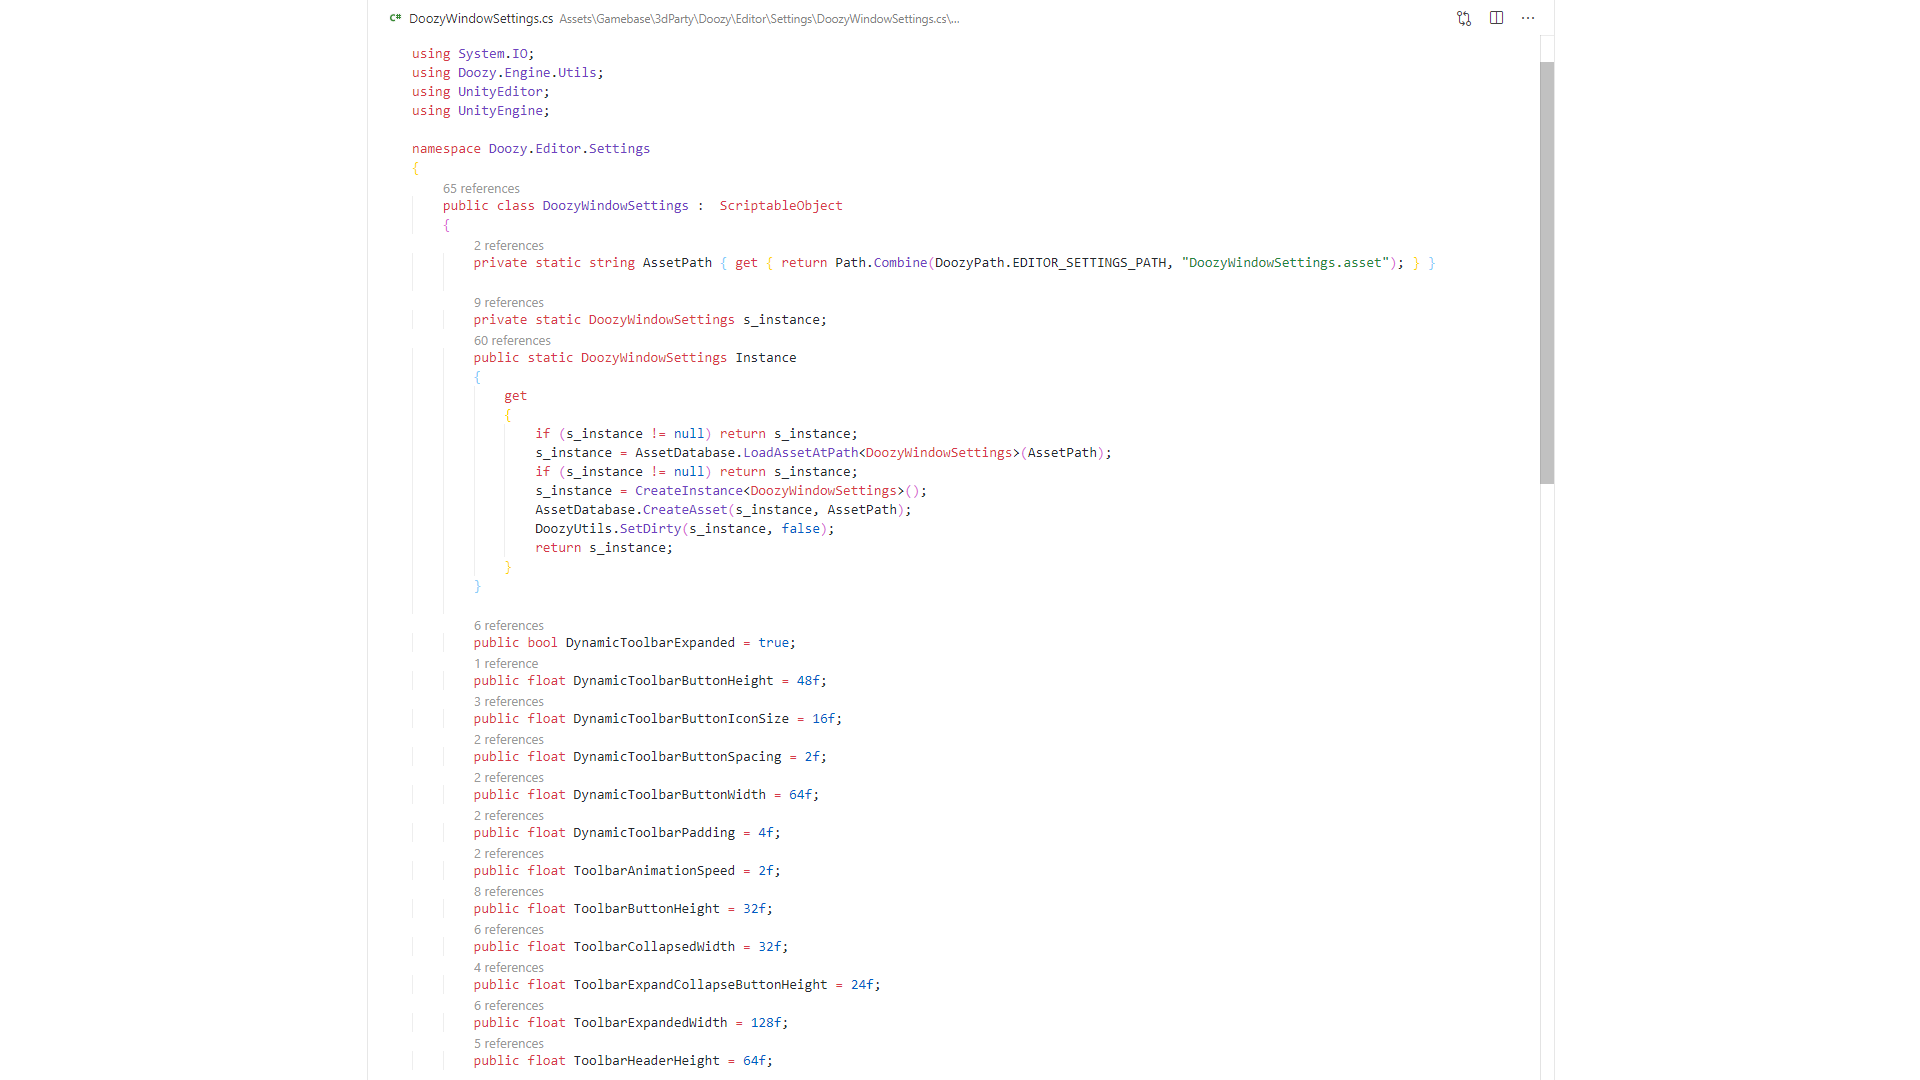Click the AssetPath property name

click(x=677, y=263)
